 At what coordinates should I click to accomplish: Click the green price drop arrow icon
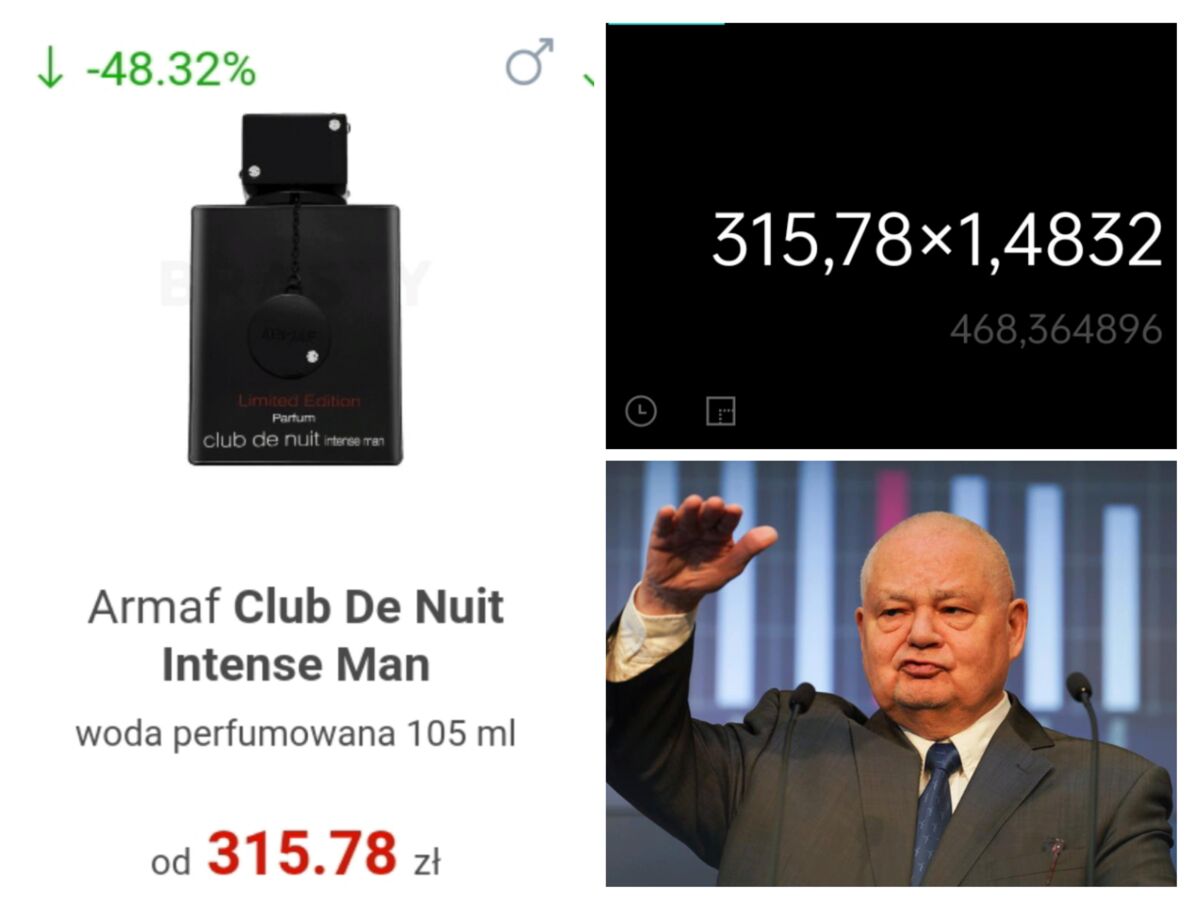click(x=48, y=70)
